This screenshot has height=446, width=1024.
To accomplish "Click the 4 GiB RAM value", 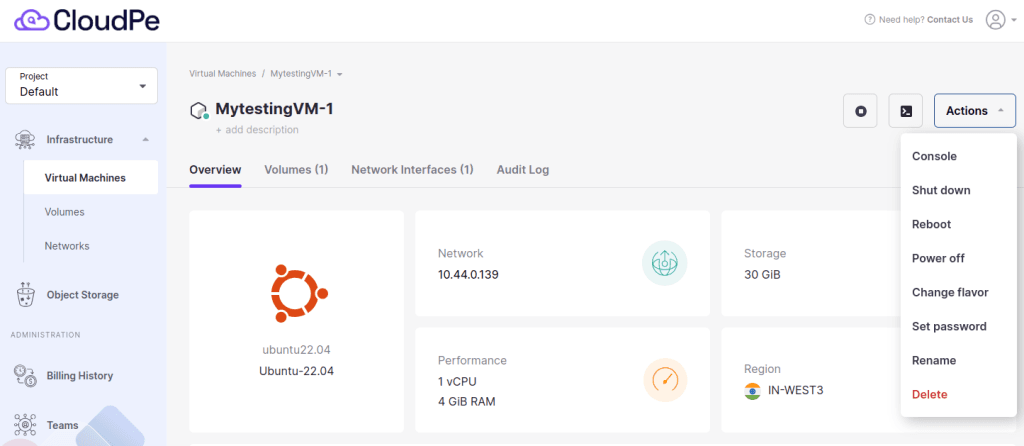I will pos(466,402).
